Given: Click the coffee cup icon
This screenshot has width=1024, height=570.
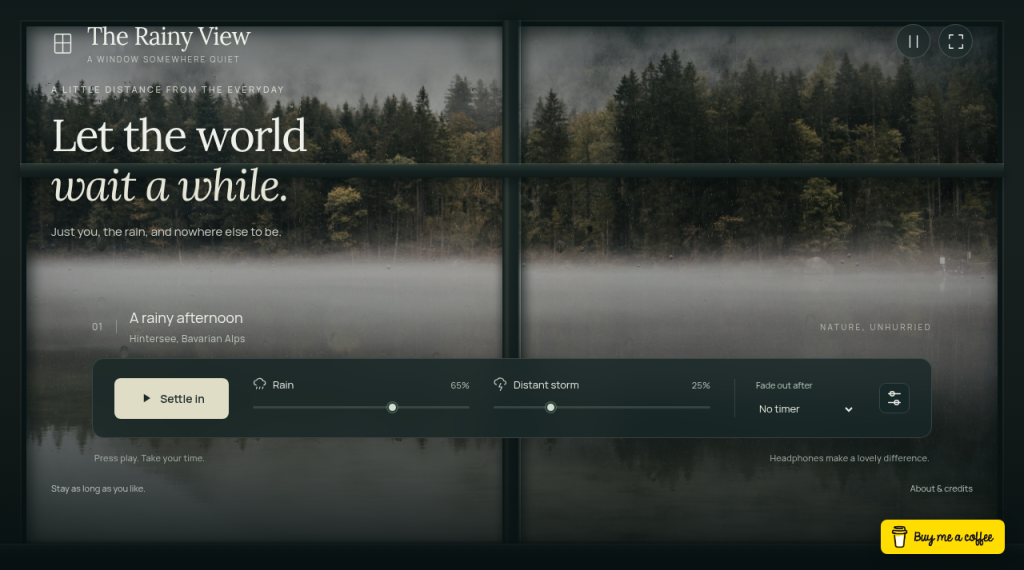Looking at the screenshot, I should pos(899,537).
